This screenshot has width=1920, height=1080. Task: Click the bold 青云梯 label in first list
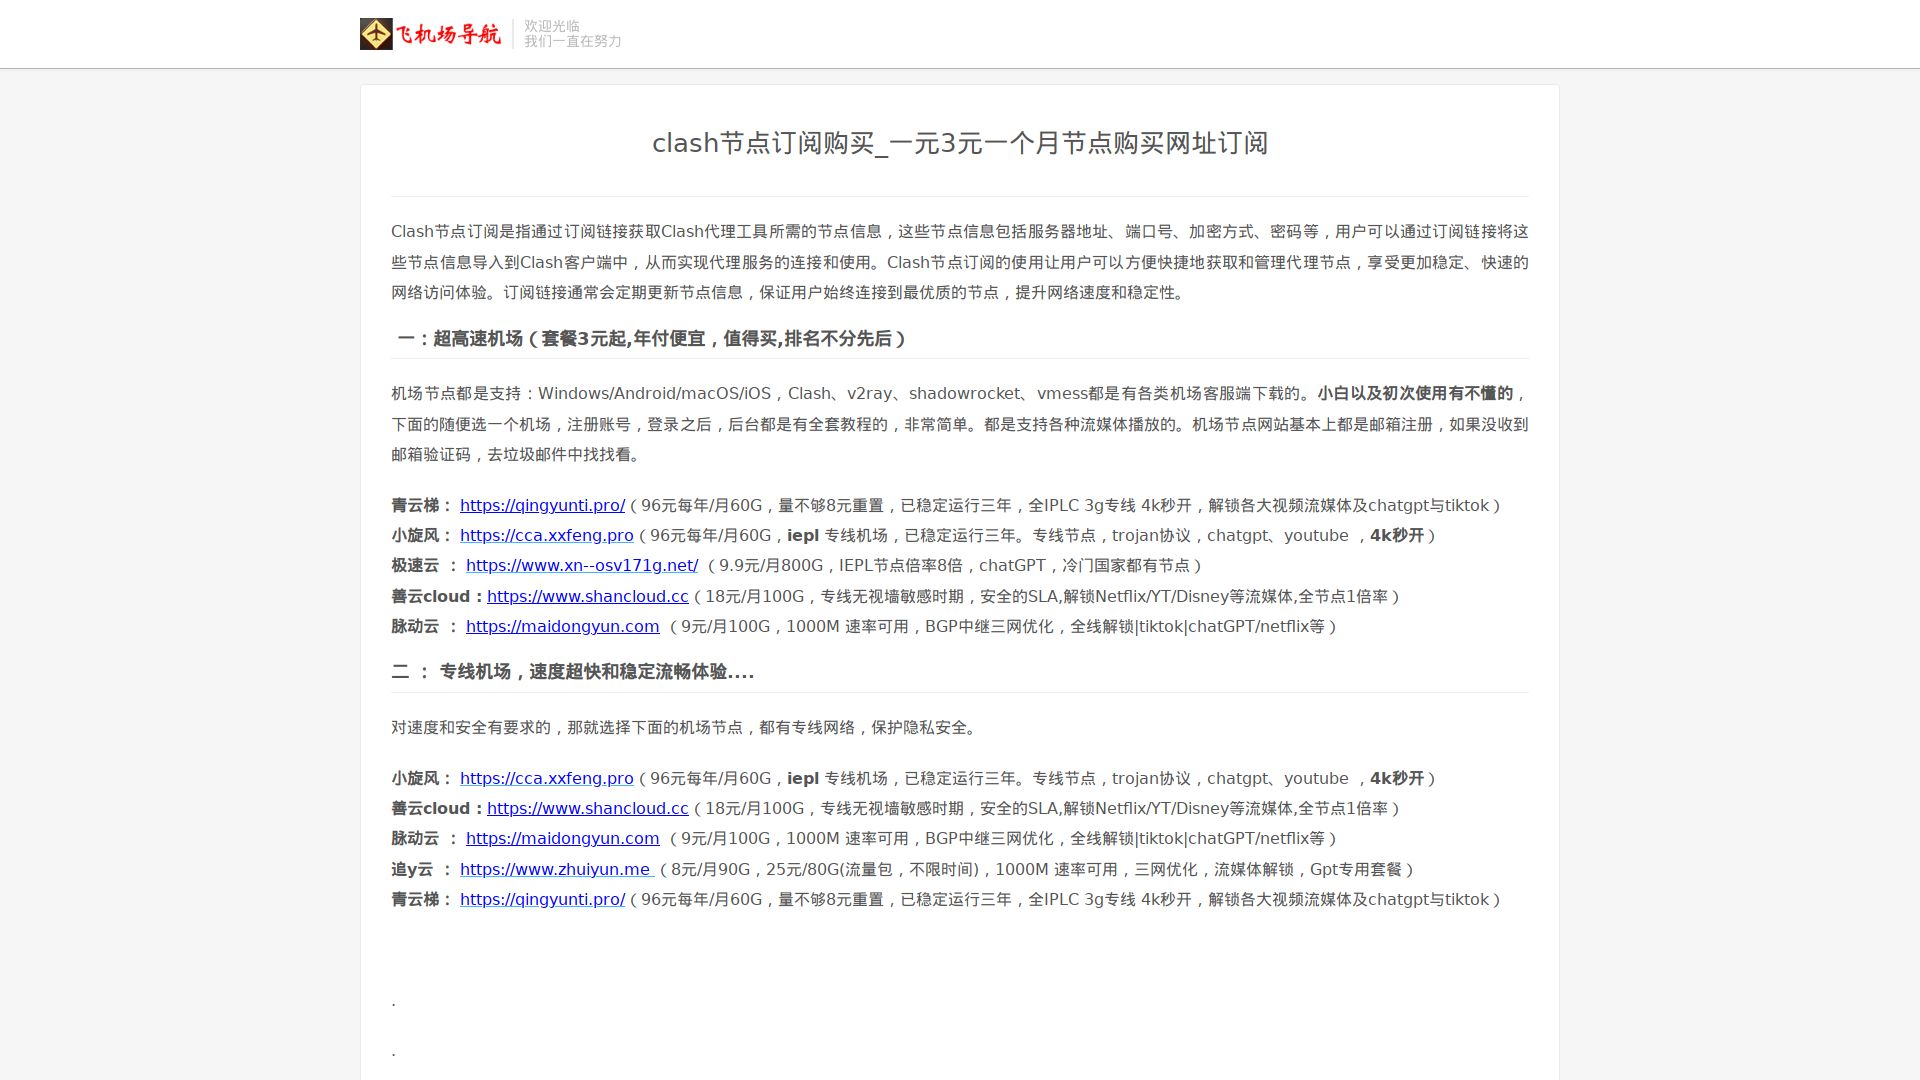pos(415,506)
